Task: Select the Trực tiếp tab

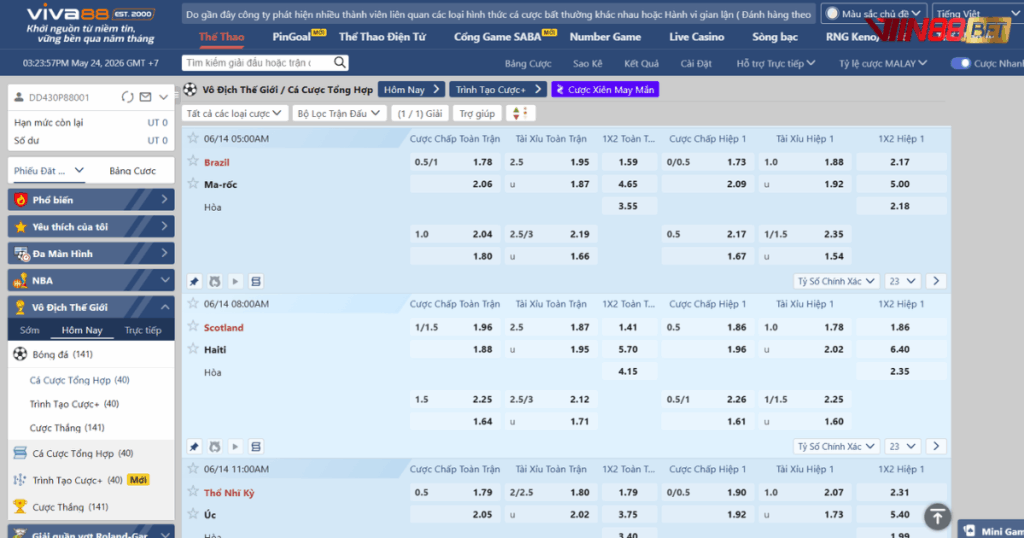Action: point(142,330)
